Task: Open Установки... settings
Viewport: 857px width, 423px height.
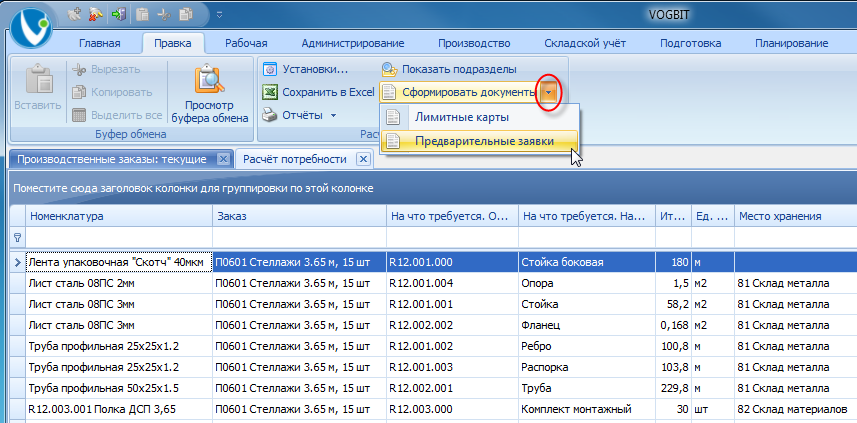Action: [306, 69]
